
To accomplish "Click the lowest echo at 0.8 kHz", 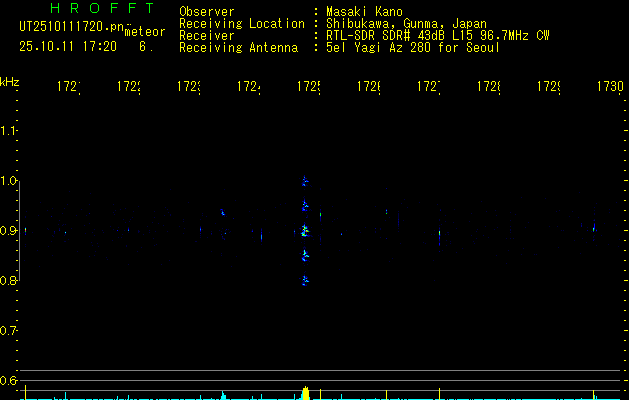I will point(305,280).
